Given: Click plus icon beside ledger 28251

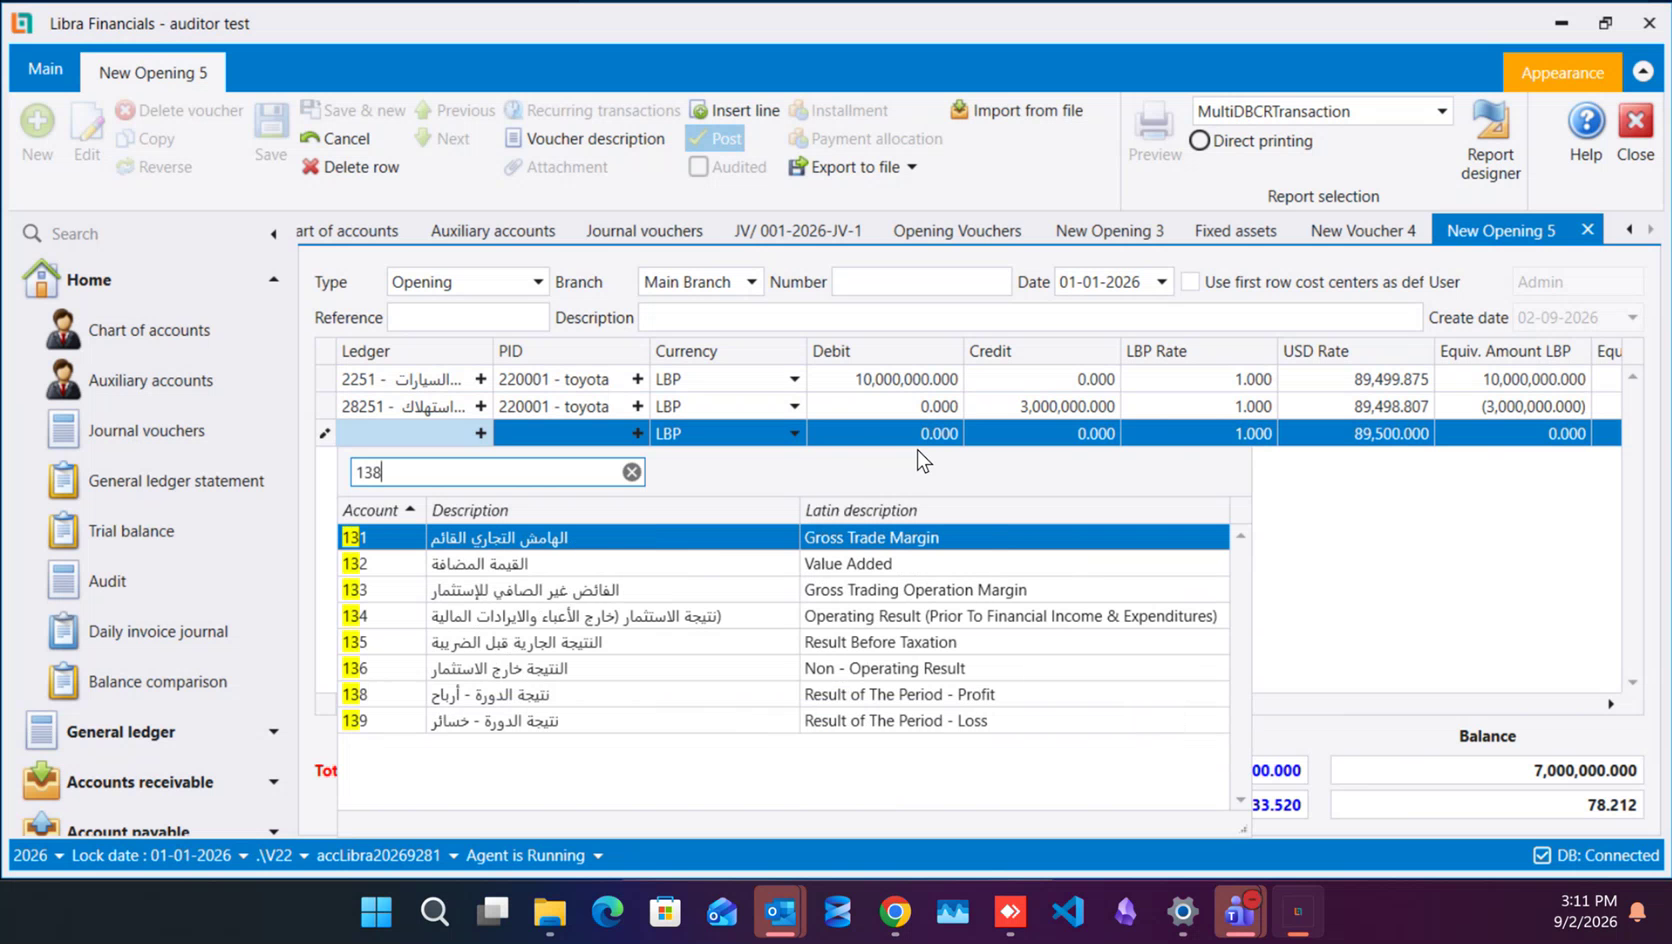Looking at the screenshot, I should (481, 406).
